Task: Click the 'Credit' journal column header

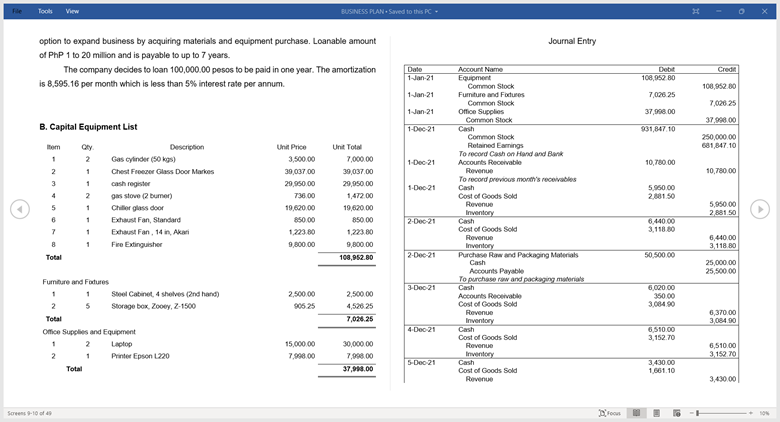Action: (727, 70)
